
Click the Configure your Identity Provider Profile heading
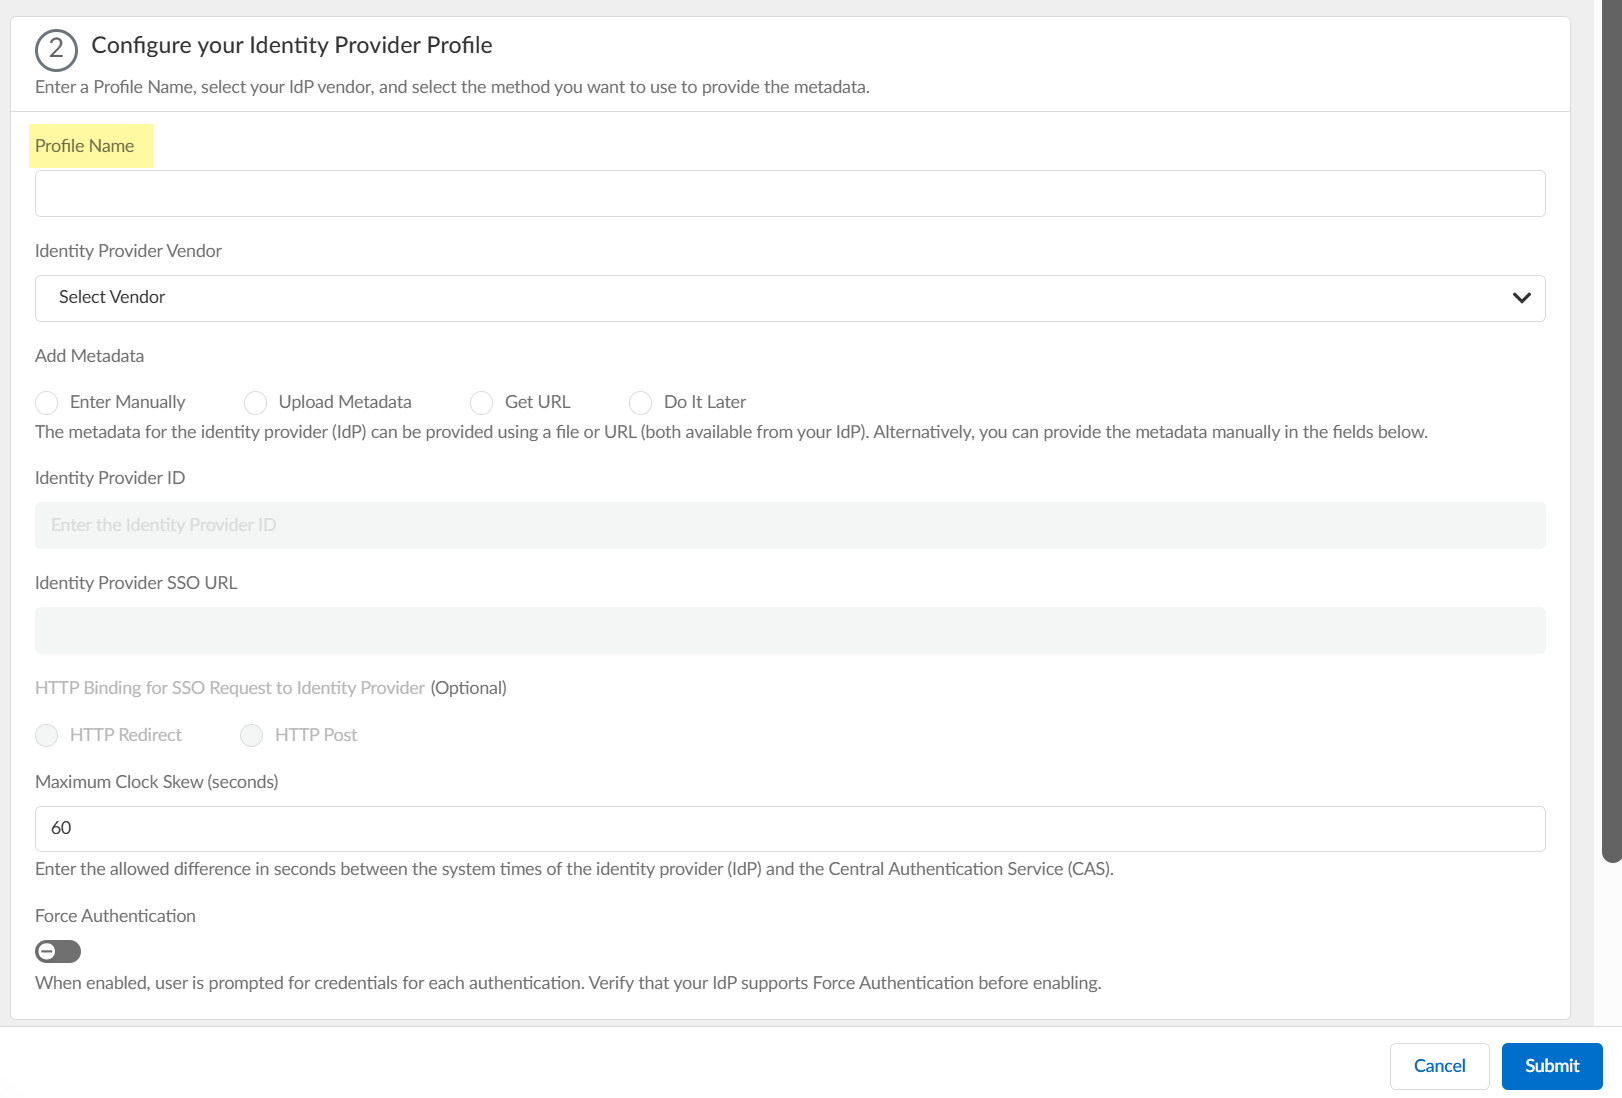(292, 45)
